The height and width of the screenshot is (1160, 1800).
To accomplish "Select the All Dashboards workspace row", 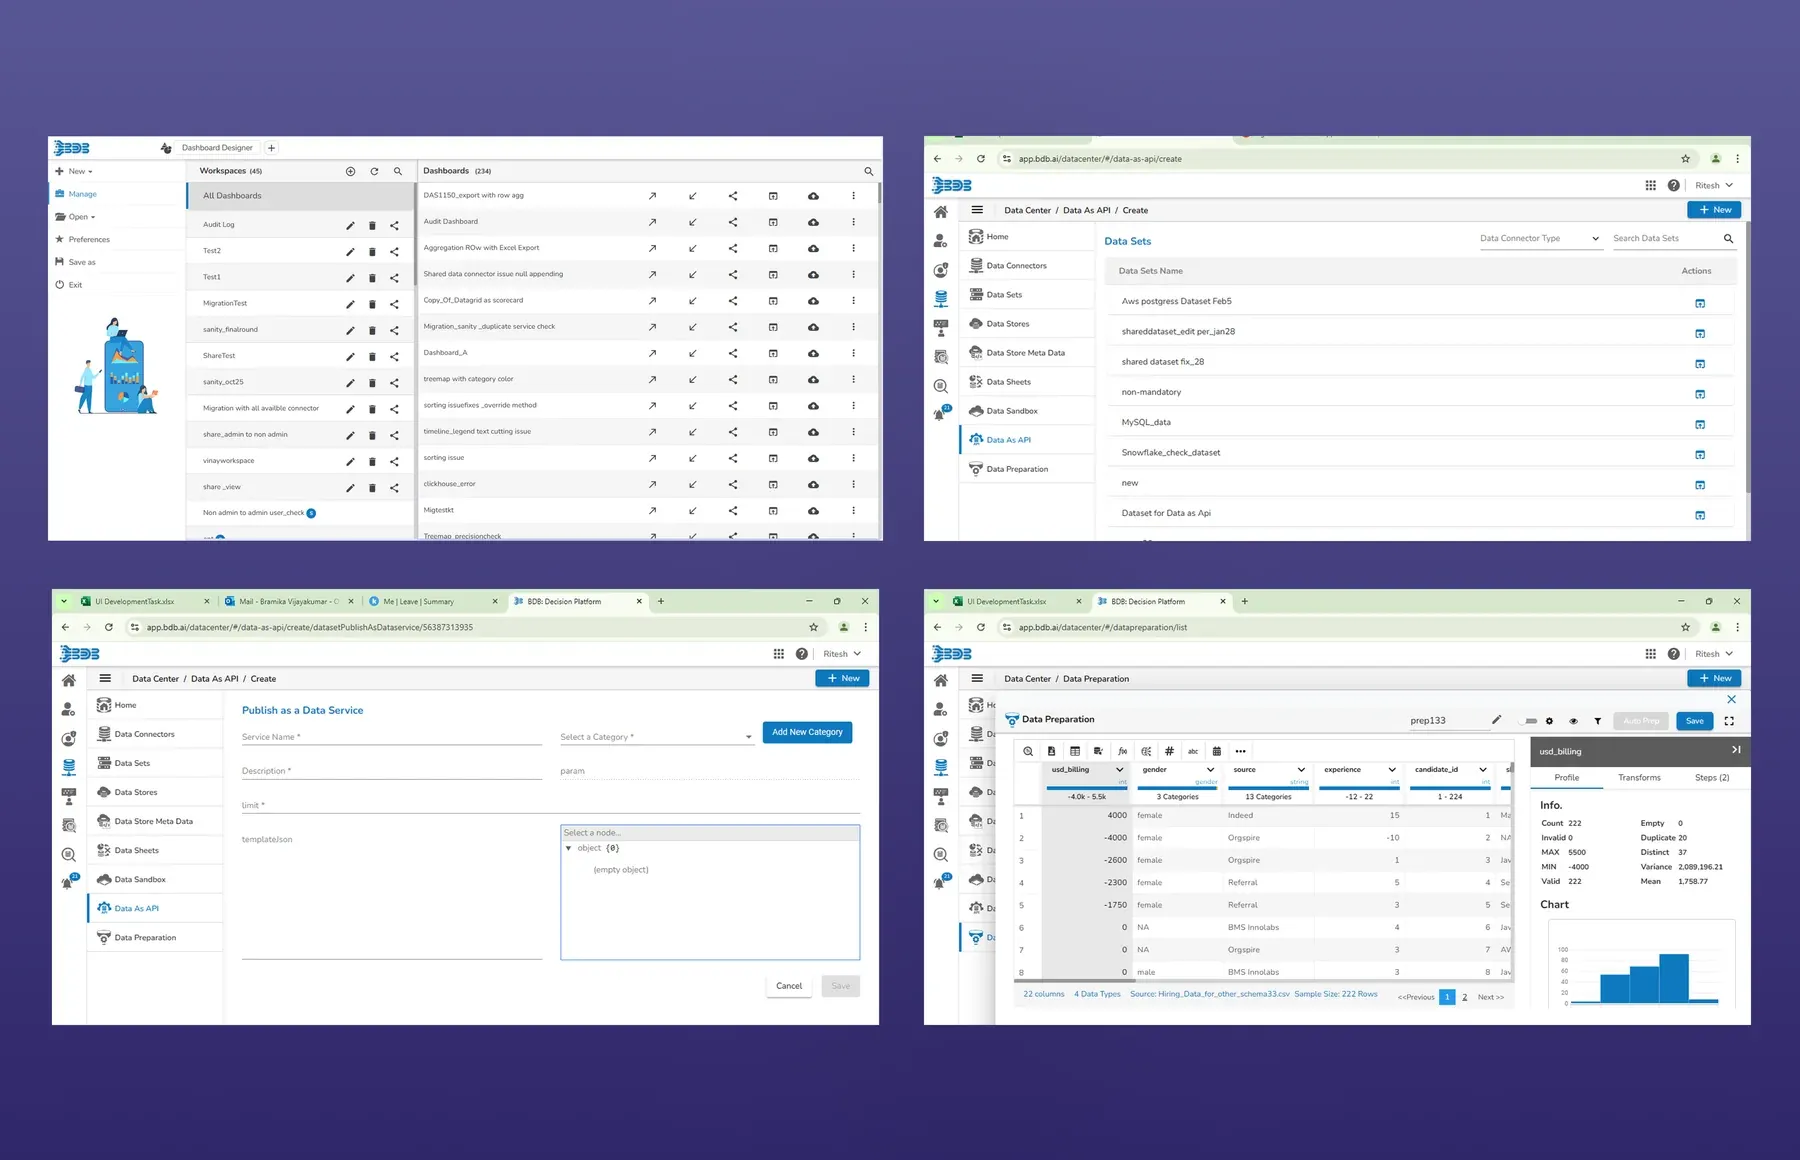I will click(300, 196).
